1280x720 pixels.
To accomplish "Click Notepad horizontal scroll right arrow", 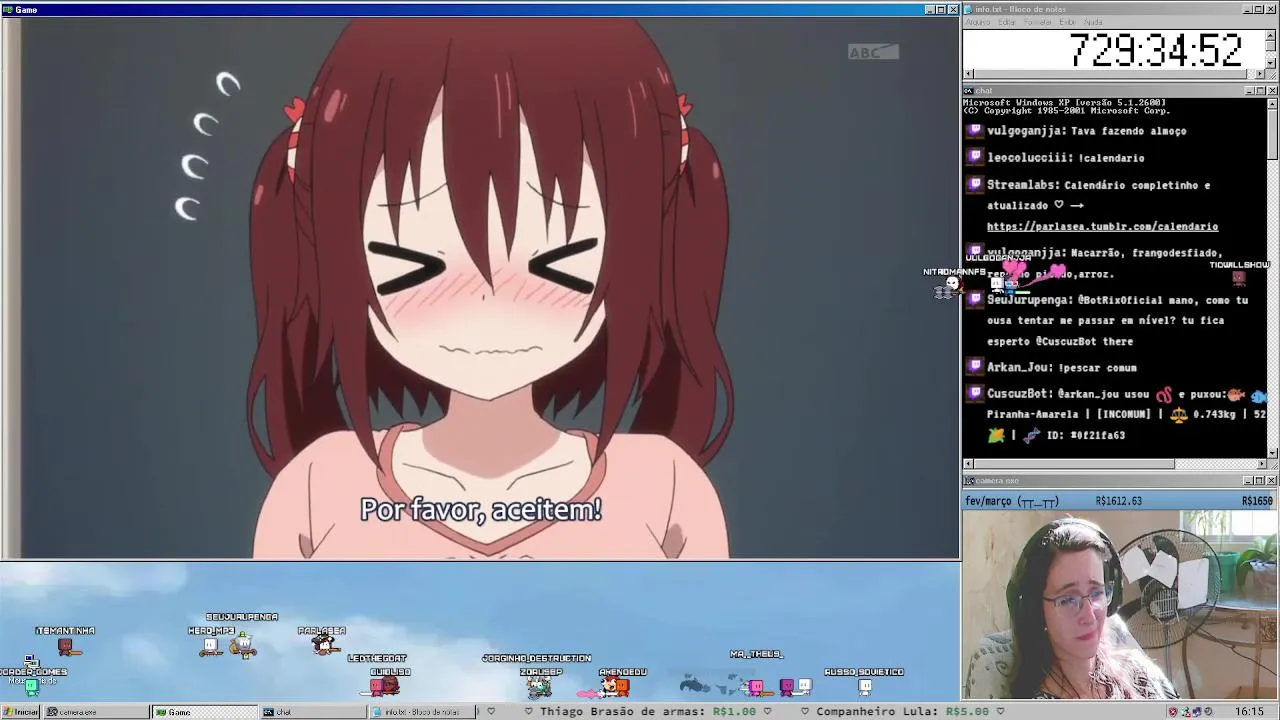I will [1260, 74].
